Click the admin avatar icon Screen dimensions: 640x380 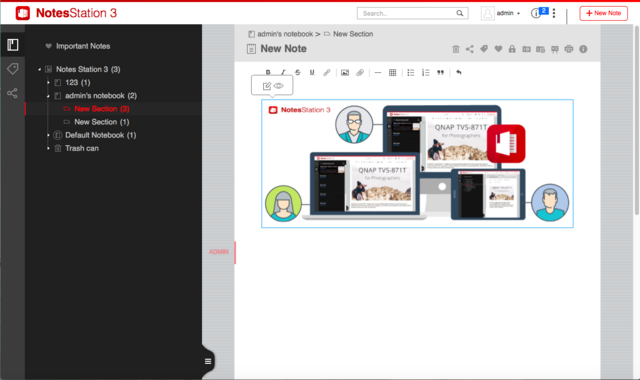tap(487, 13)
